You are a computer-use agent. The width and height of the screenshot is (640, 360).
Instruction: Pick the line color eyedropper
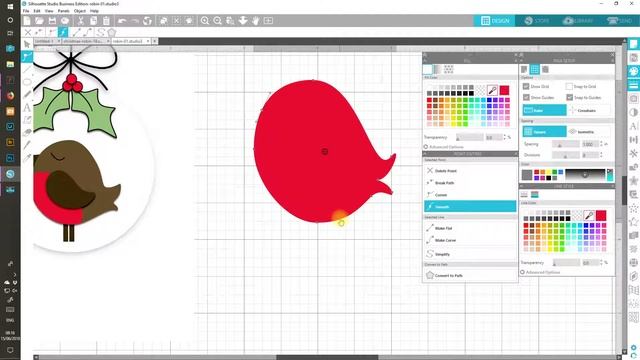[589, 215]
